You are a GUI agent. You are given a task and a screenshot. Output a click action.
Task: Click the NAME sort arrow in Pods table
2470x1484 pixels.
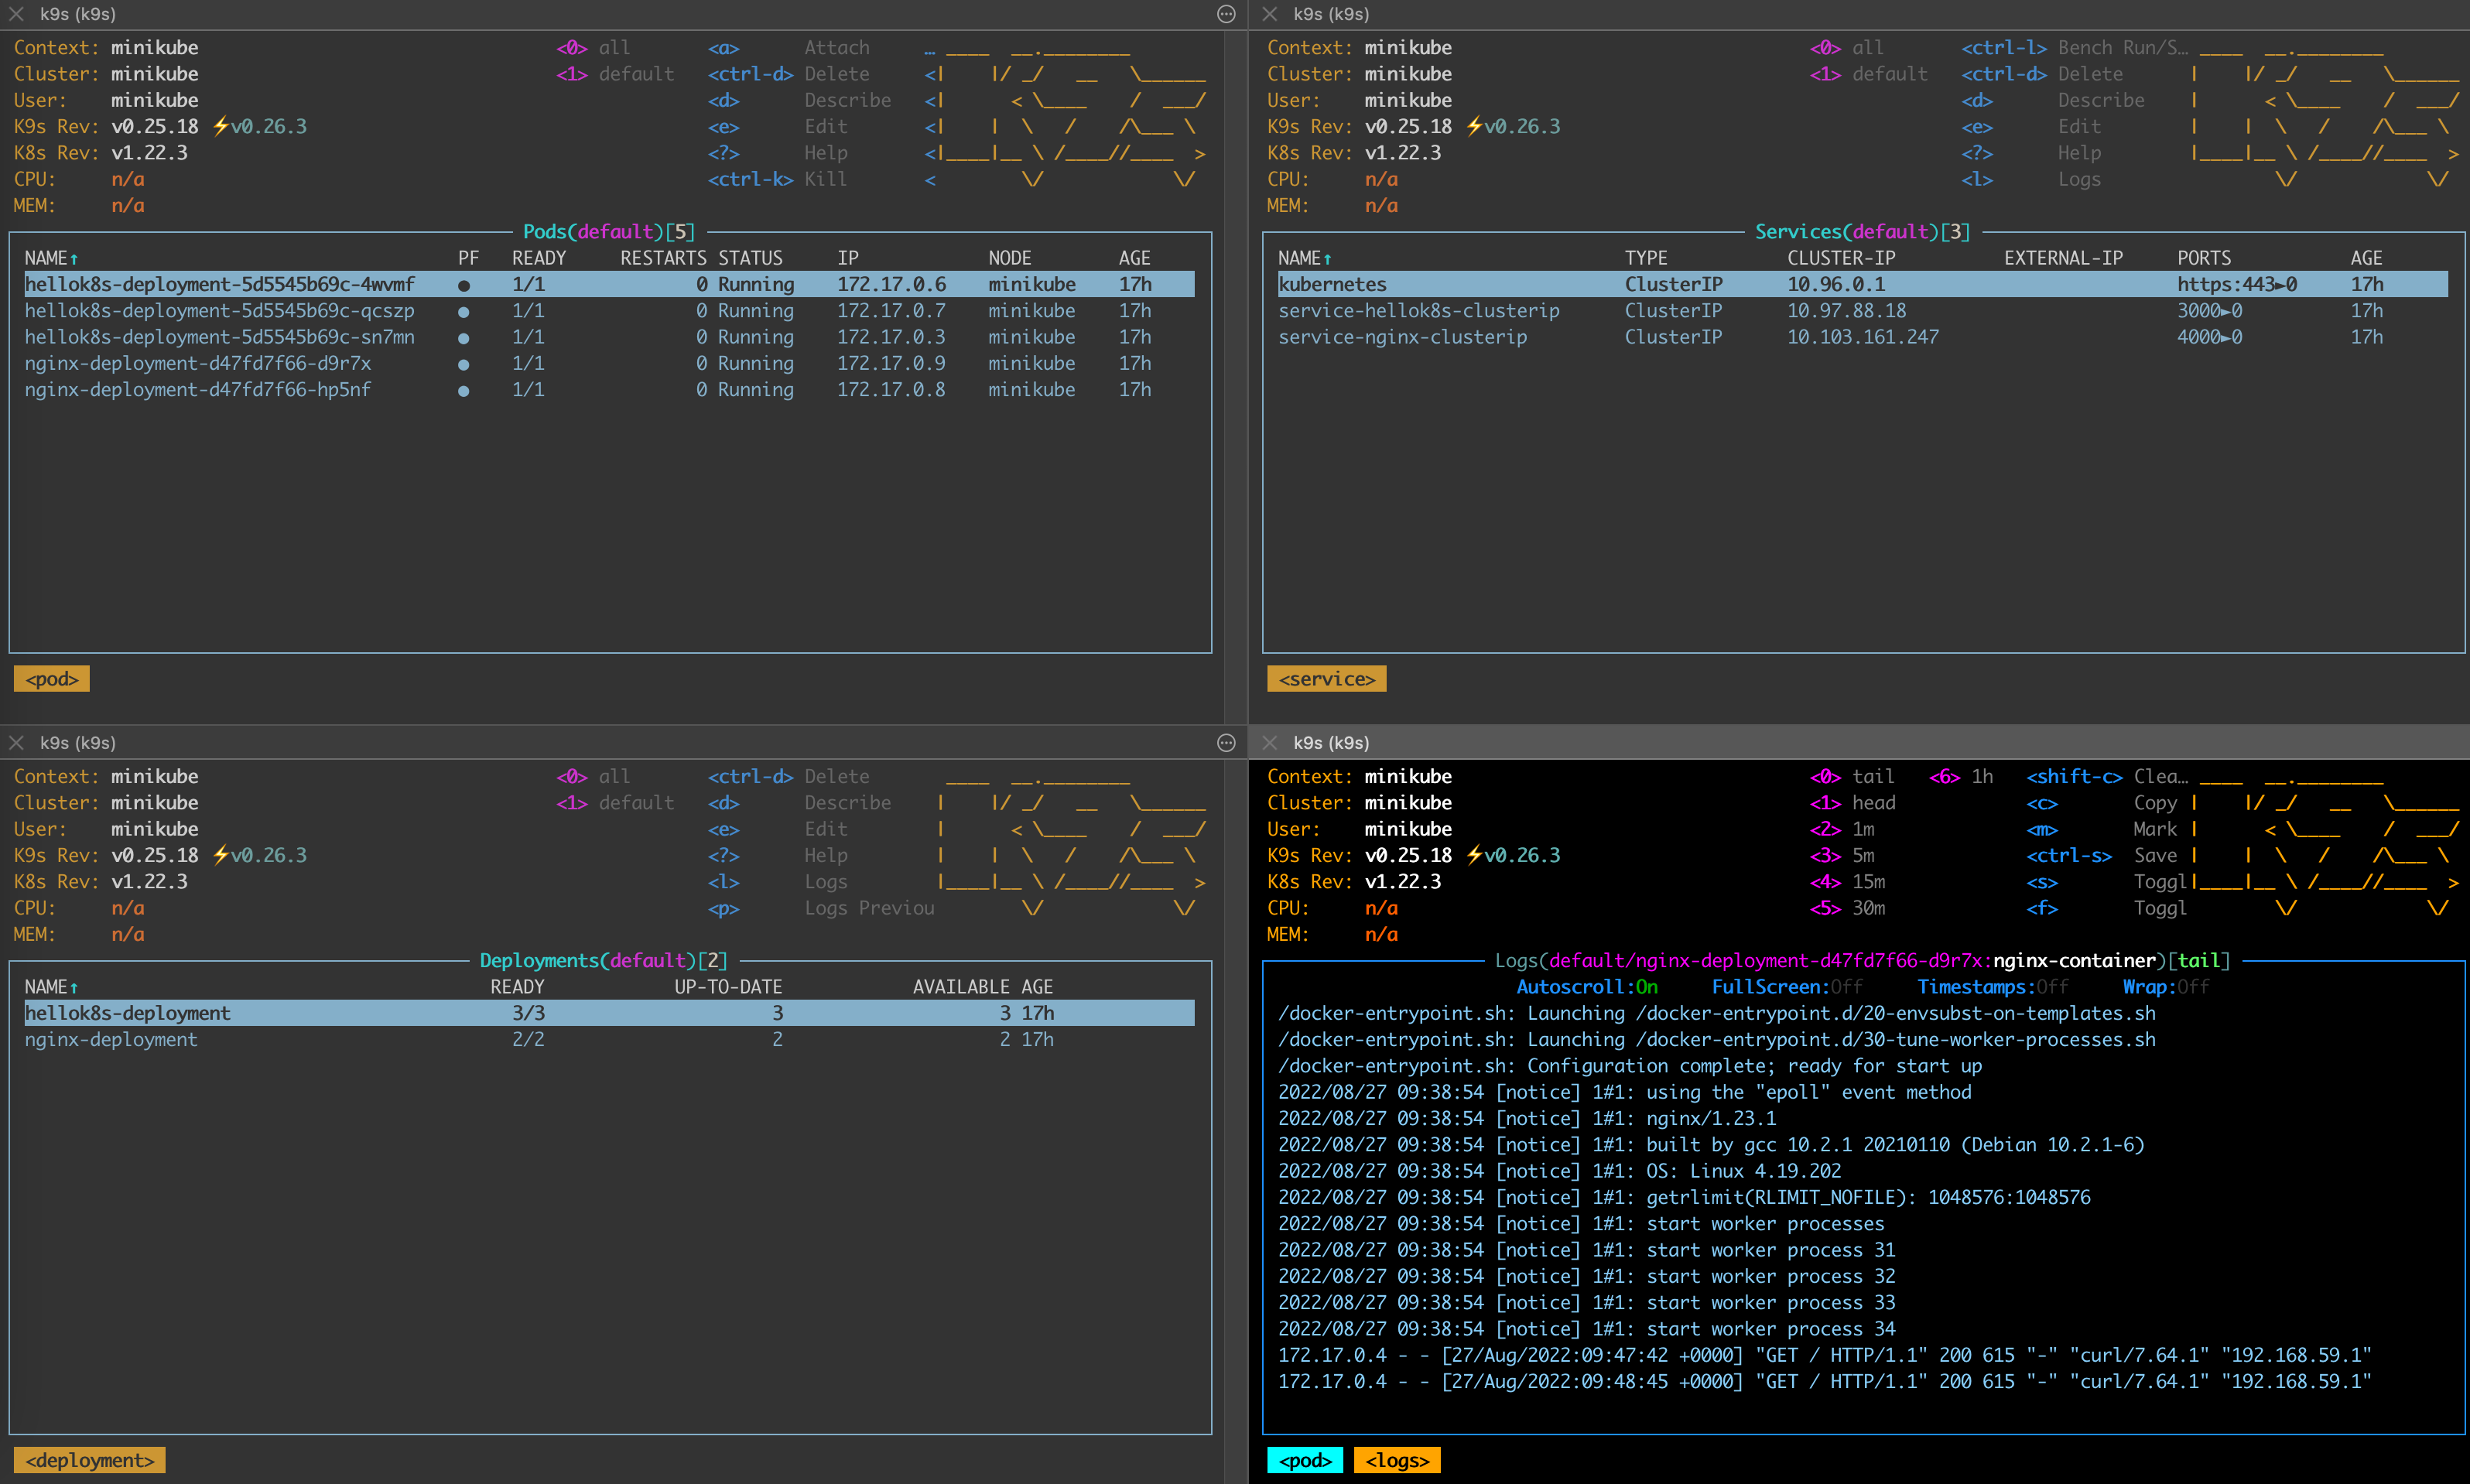point(74,259)
